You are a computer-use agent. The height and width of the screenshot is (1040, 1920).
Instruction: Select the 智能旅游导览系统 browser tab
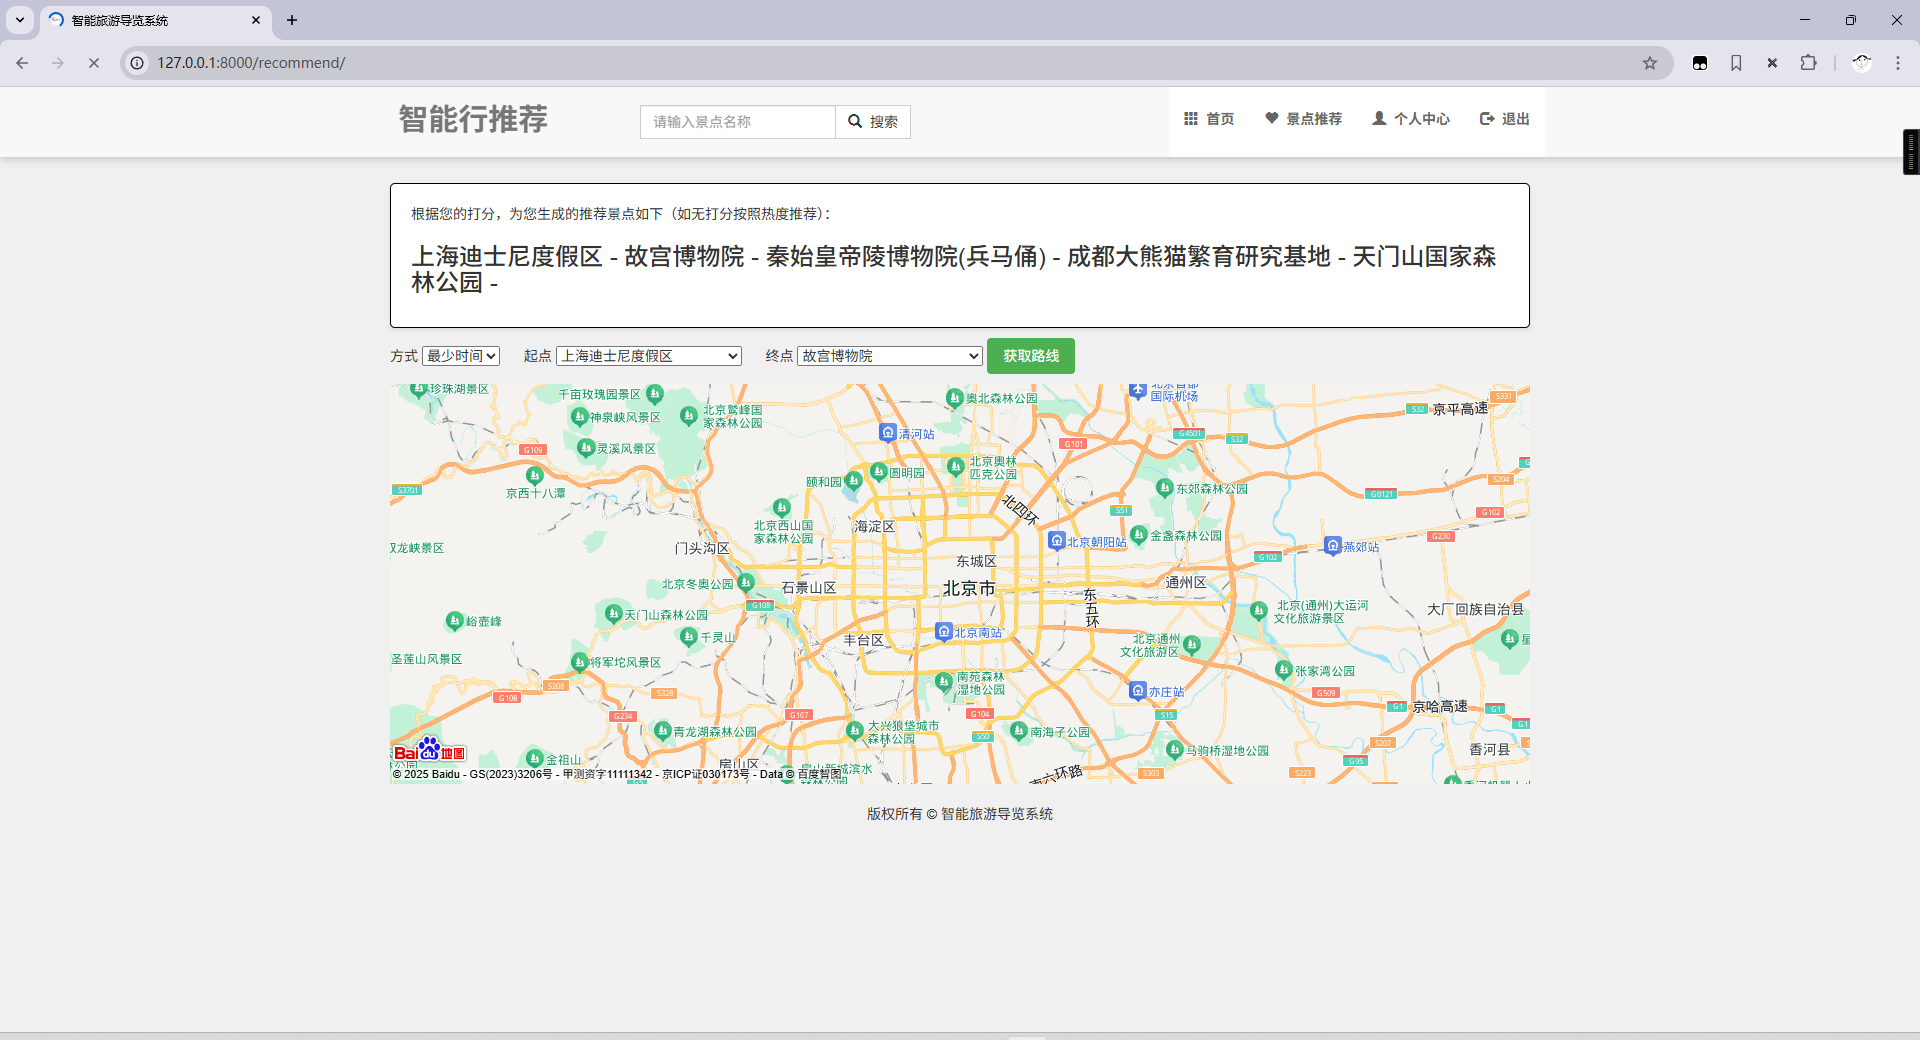click(x=155, y=20)
